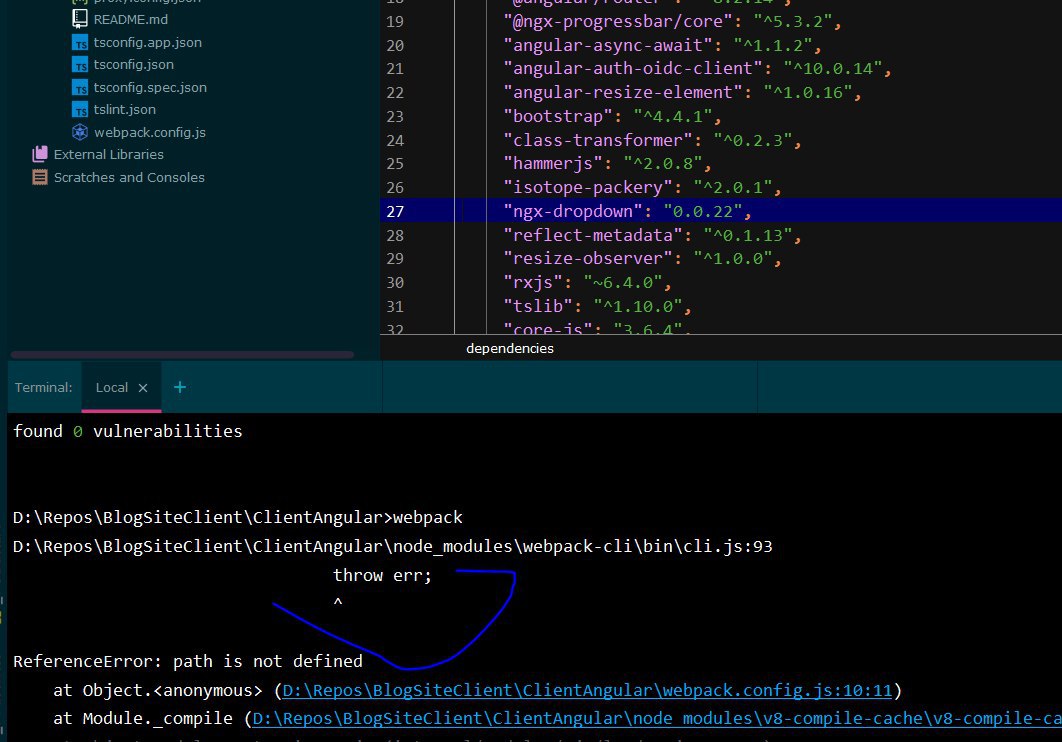Click the webpack command prompt line
Viewport: 1062px width, 742px height.
coord(238,517)
